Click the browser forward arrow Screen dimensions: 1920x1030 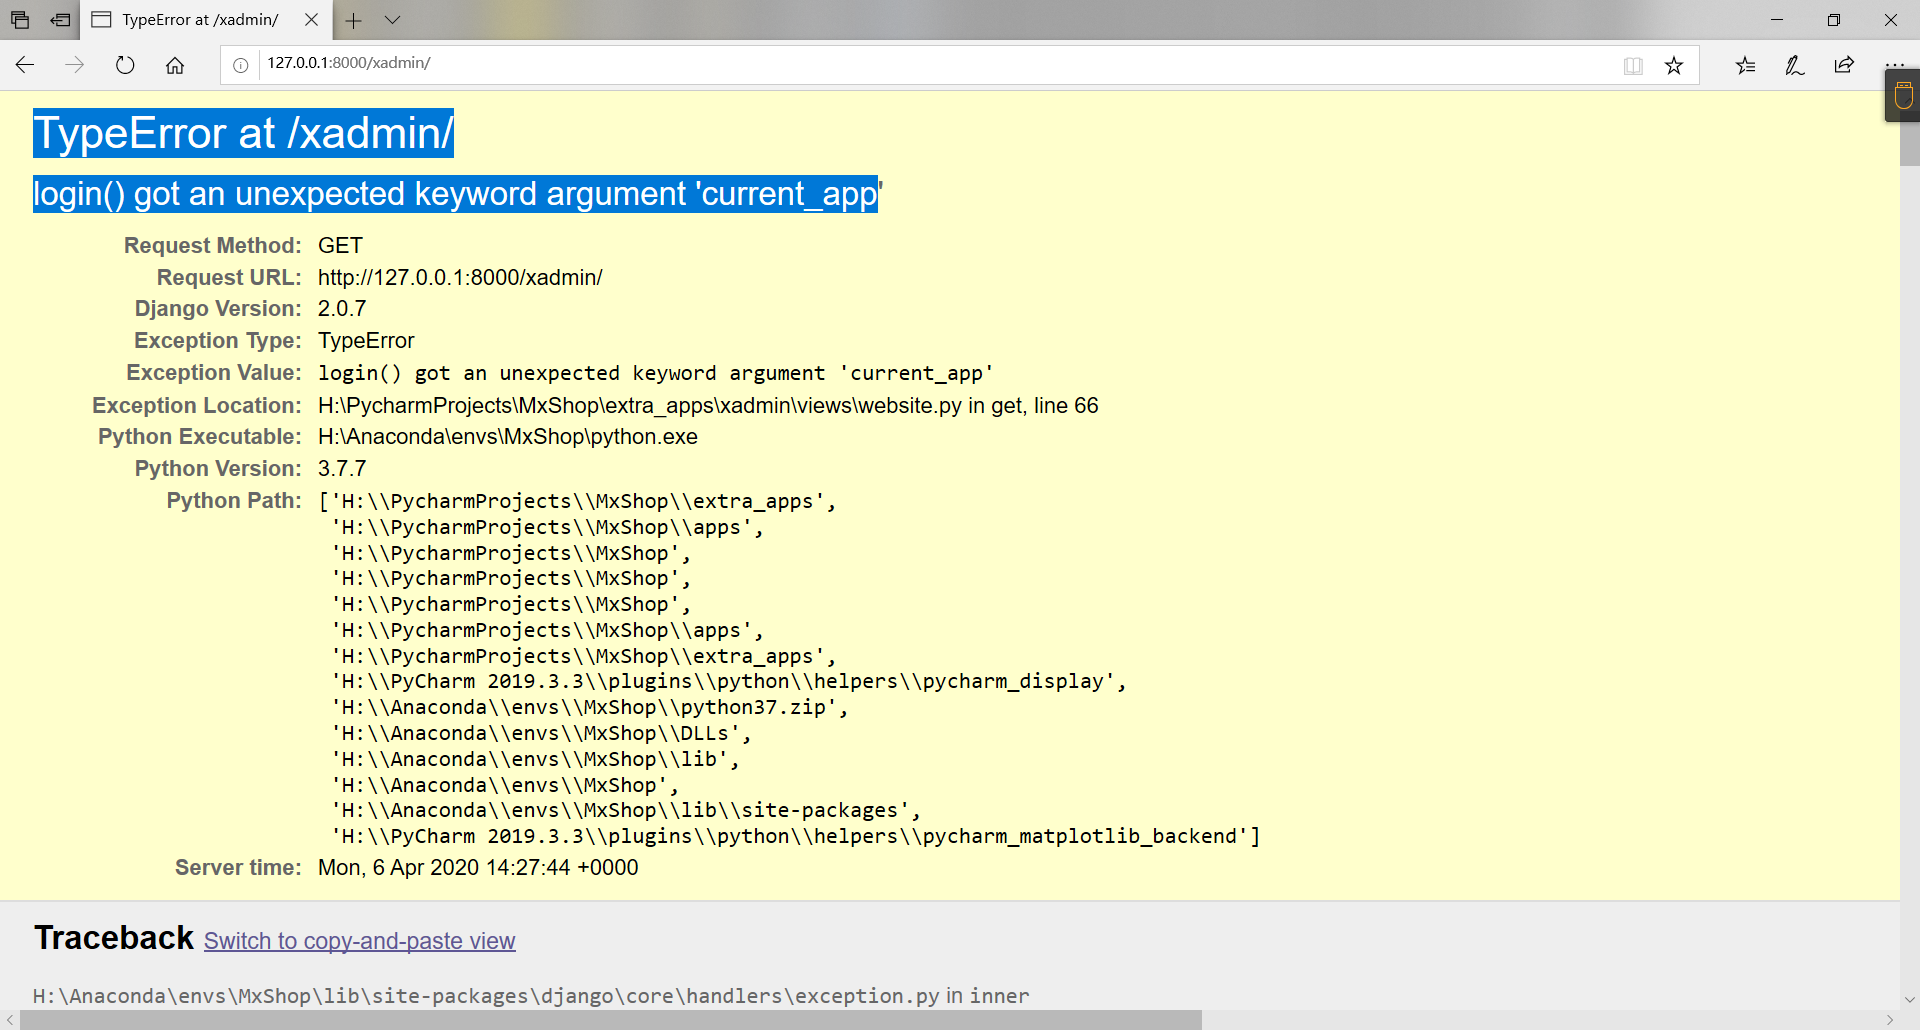point(74,65)
